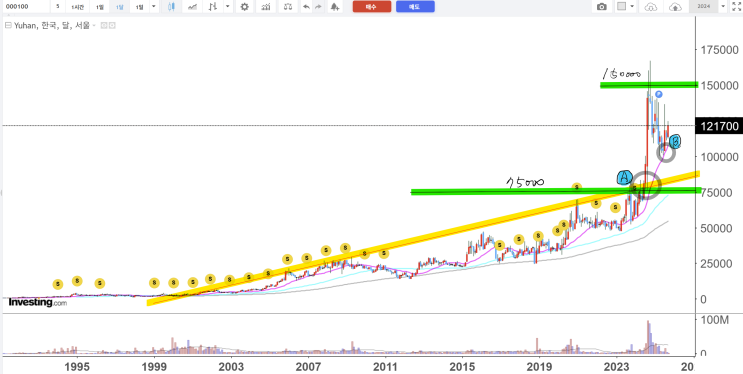Pick the bar chart type icon

point(214,7)
